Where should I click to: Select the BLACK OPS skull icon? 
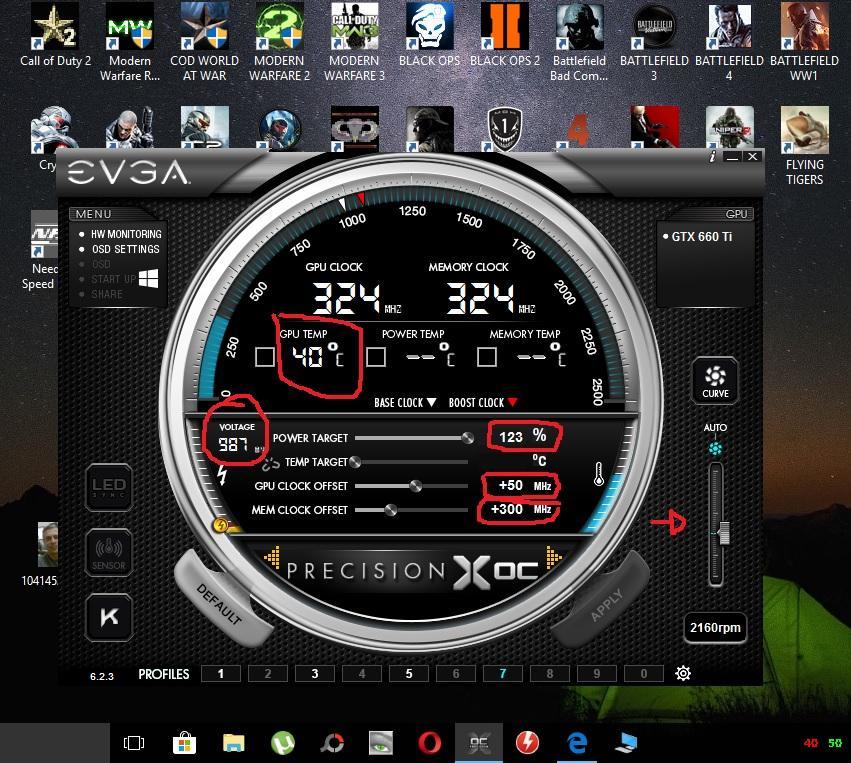429,36
